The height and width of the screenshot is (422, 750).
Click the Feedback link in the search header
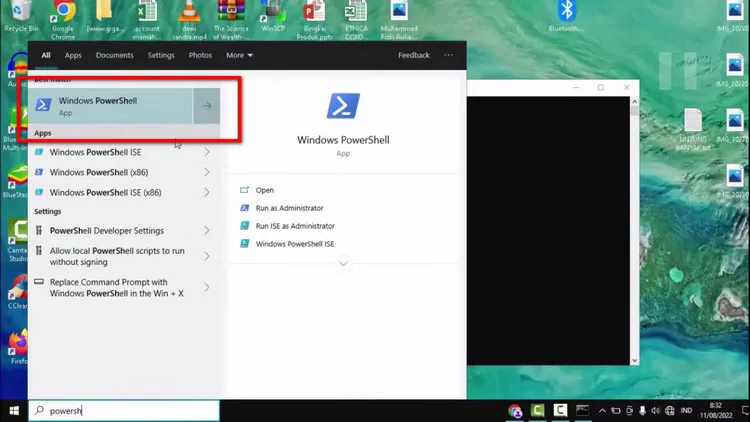414,55
